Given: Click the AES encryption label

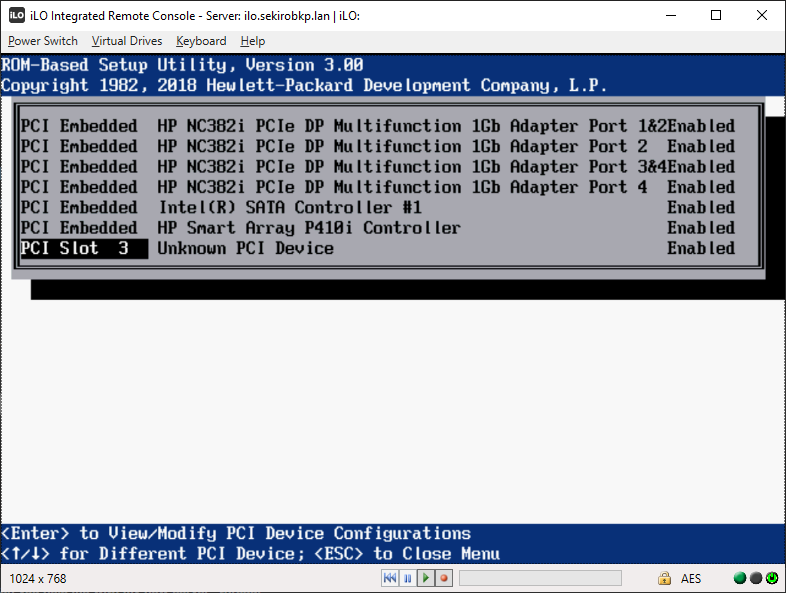Looking at the screenshot, I should [x=691, y=578].
